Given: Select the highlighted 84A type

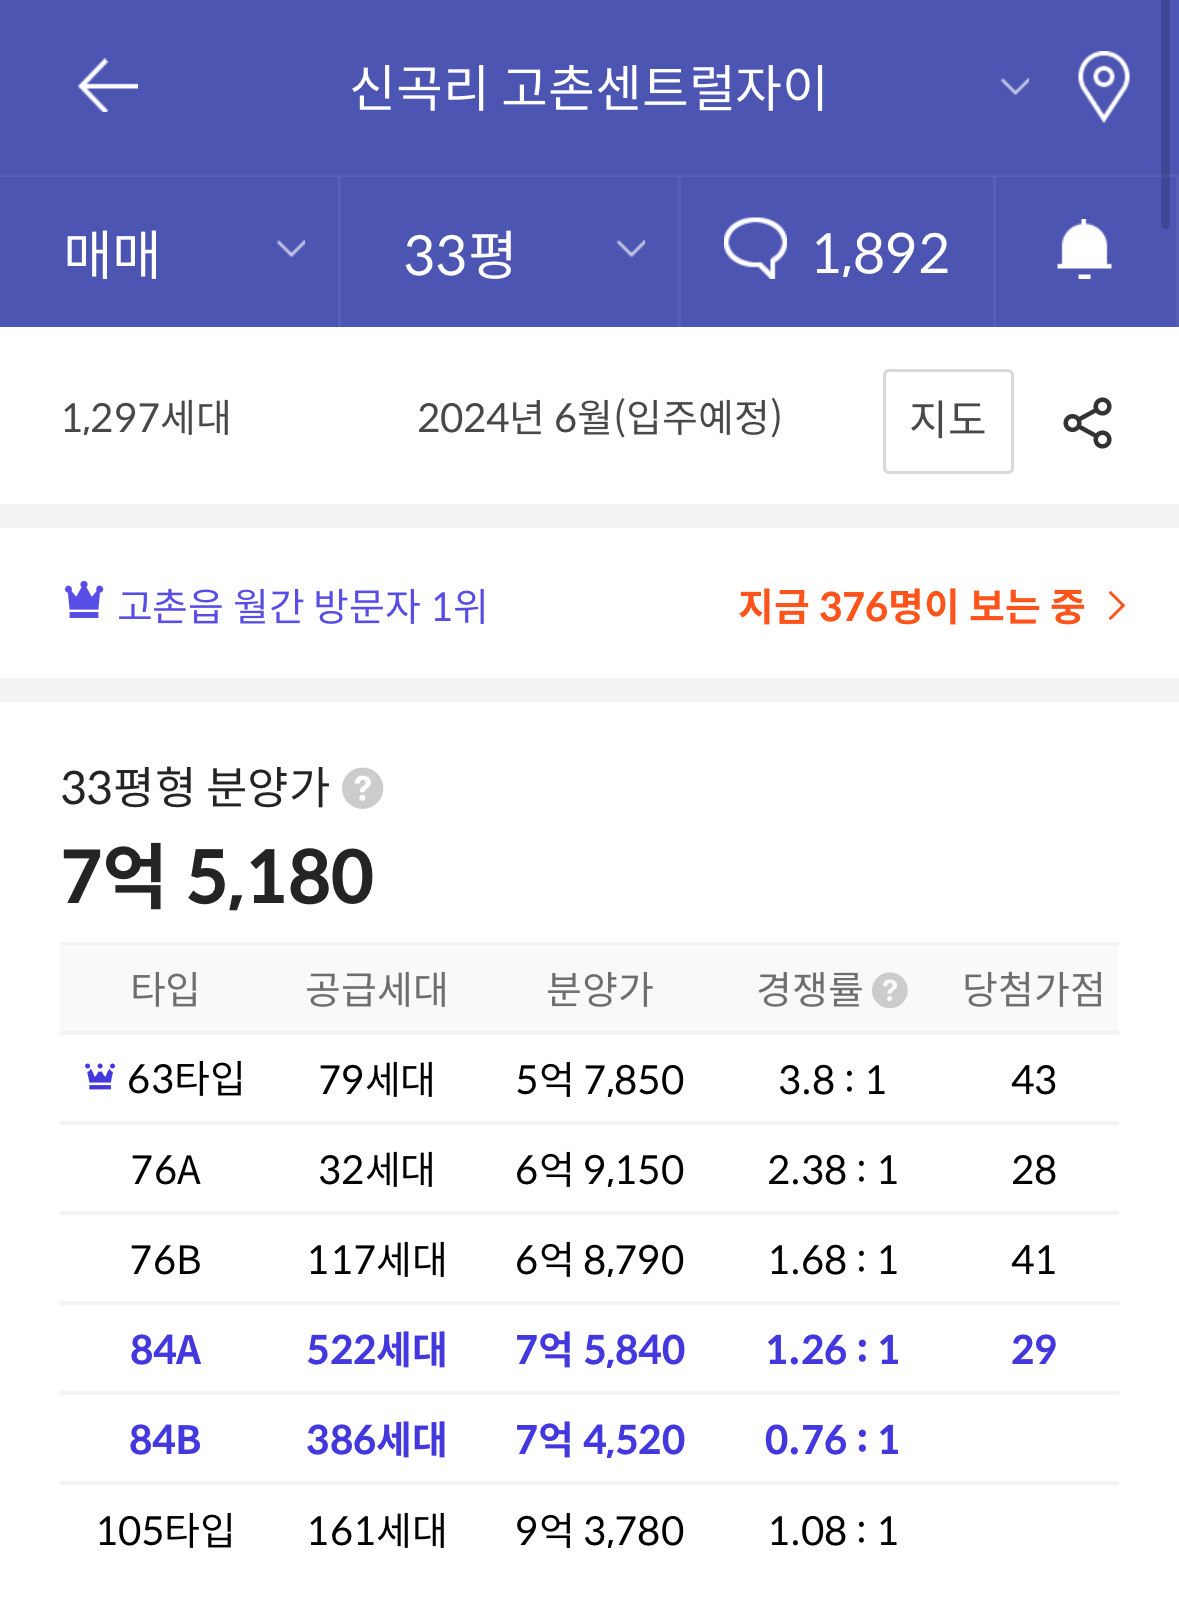Looking at the screenshot, I should (166, 1349).
